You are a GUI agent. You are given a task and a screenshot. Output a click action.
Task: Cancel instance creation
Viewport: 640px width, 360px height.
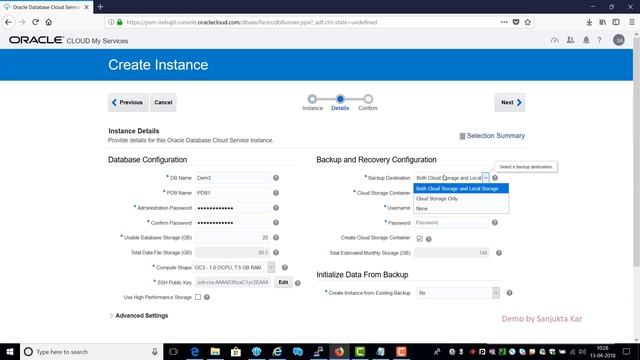pos(163,102)
